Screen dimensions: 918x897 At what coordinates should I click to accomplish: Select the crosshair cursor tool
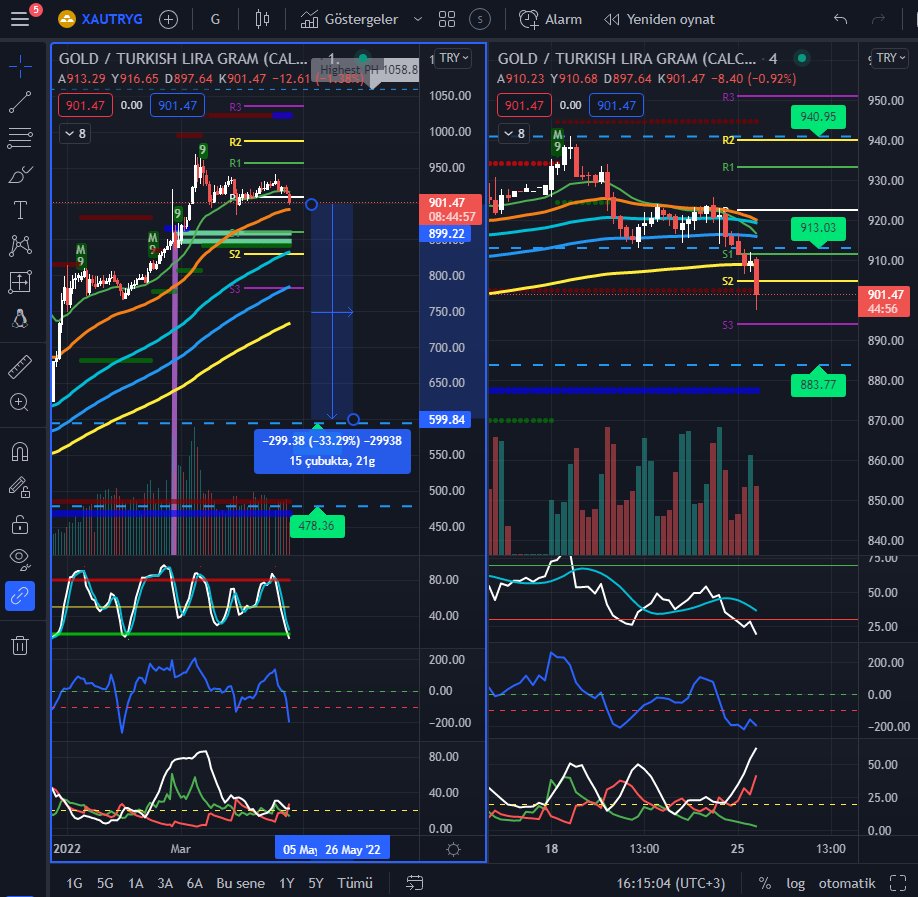(x=20, y=66)
